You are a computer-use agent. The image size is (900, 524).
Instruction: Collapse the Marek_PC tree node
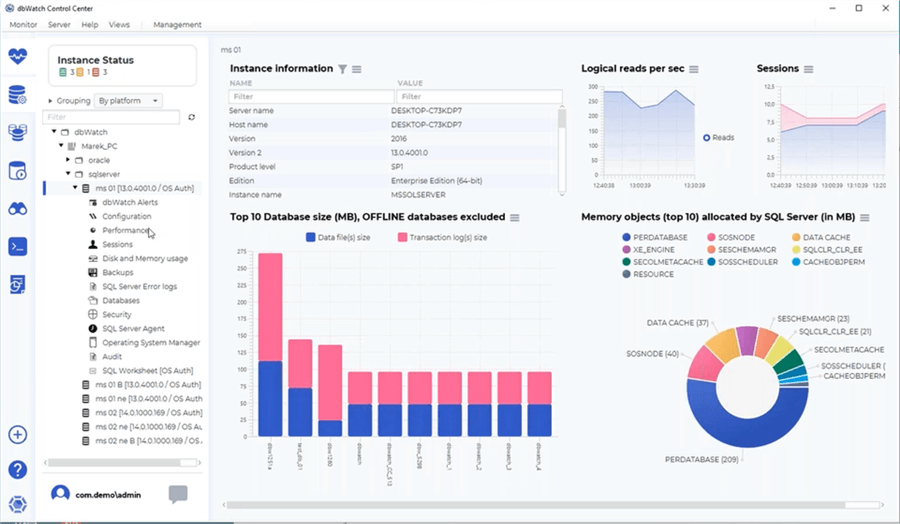click(x=61, y=146)
